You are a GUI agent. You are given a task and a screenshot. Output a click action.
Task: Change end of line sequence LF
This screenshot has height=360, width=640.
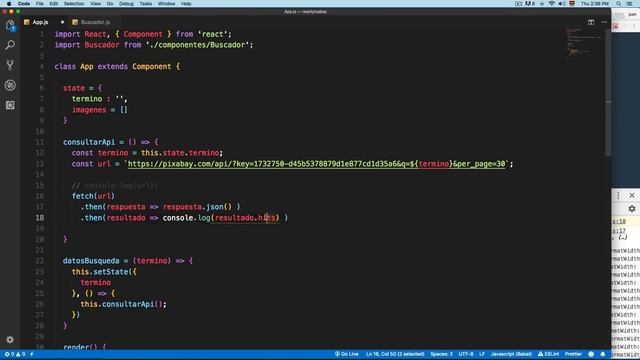click(482, 354)
